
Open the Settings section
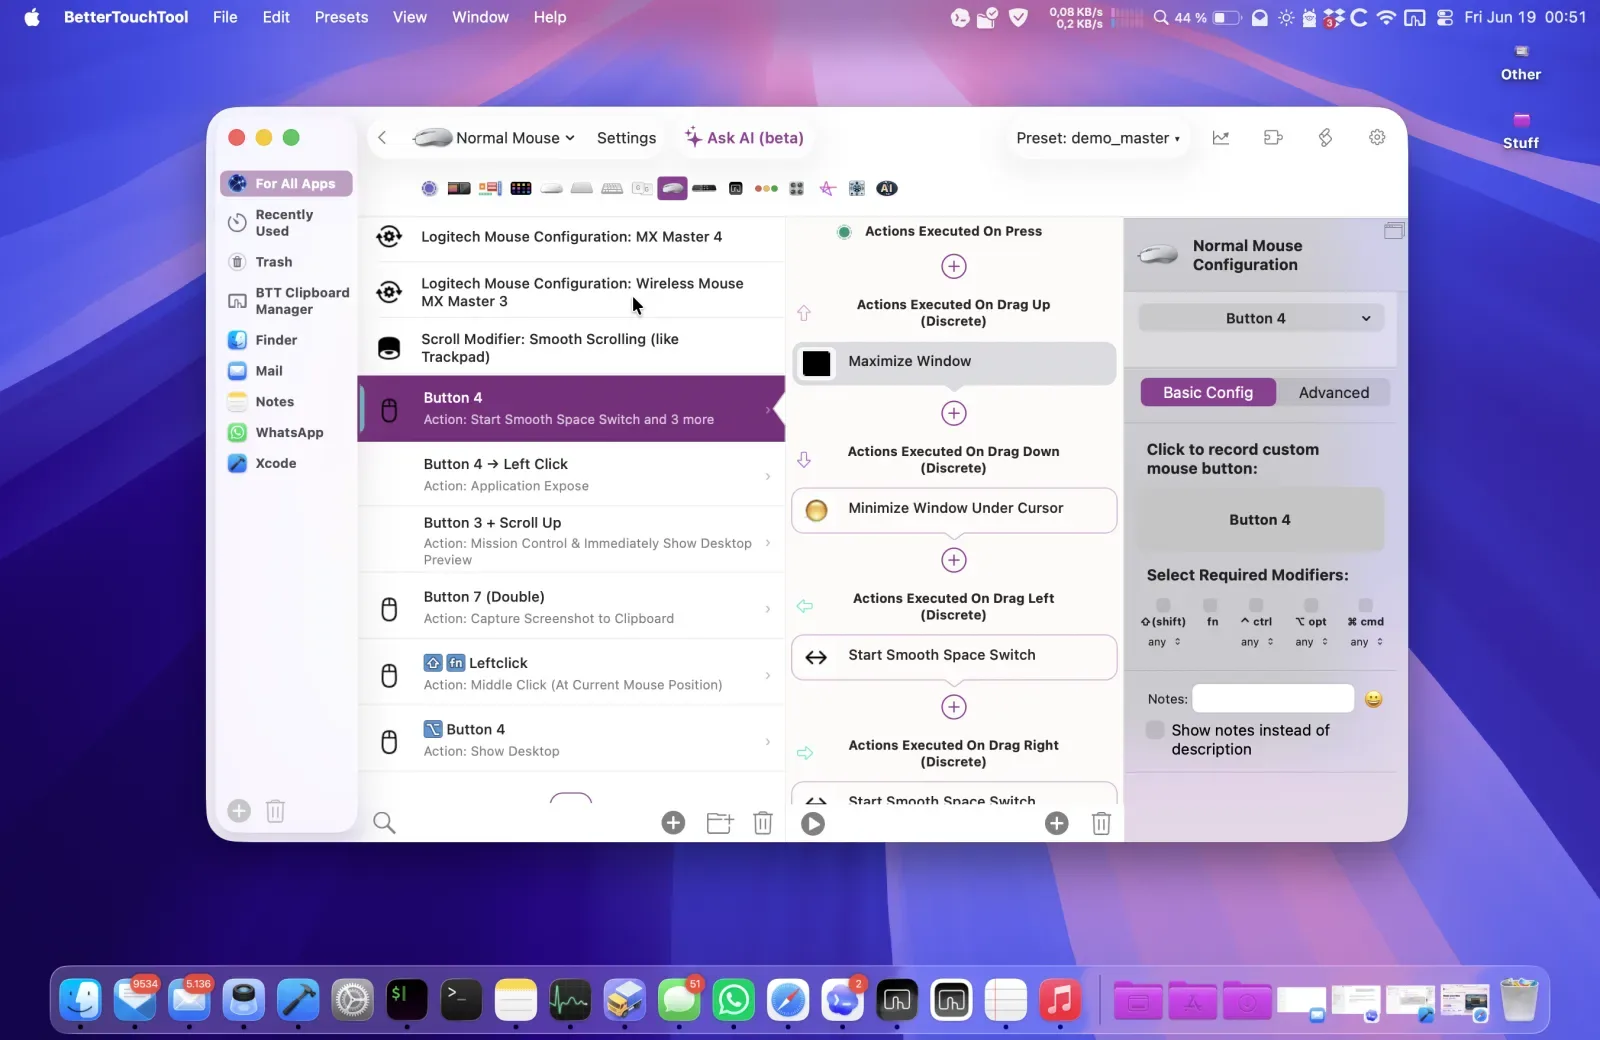tap(627, 138)
